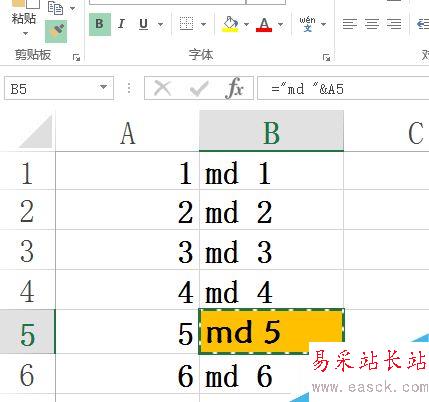Toggle Bold formatting
Screen dimensions: 429x402
100,24
